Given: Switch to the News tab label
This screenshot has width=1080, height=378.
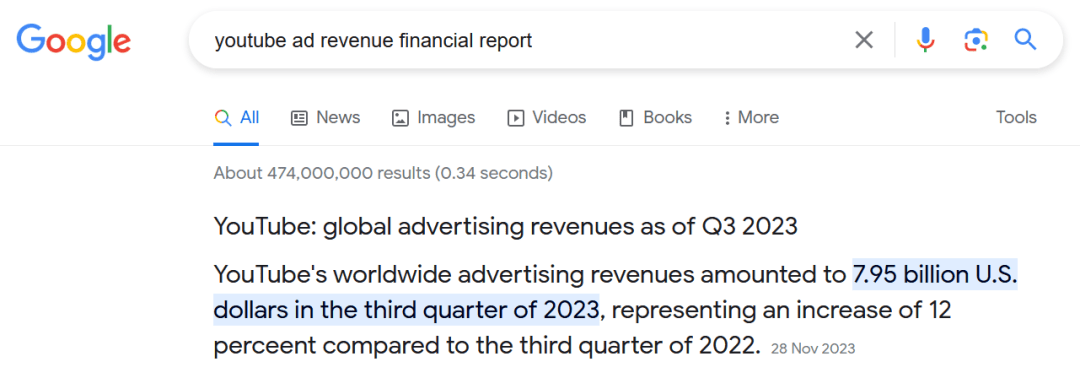Looking at the screenshot, I should click(338, 118).
